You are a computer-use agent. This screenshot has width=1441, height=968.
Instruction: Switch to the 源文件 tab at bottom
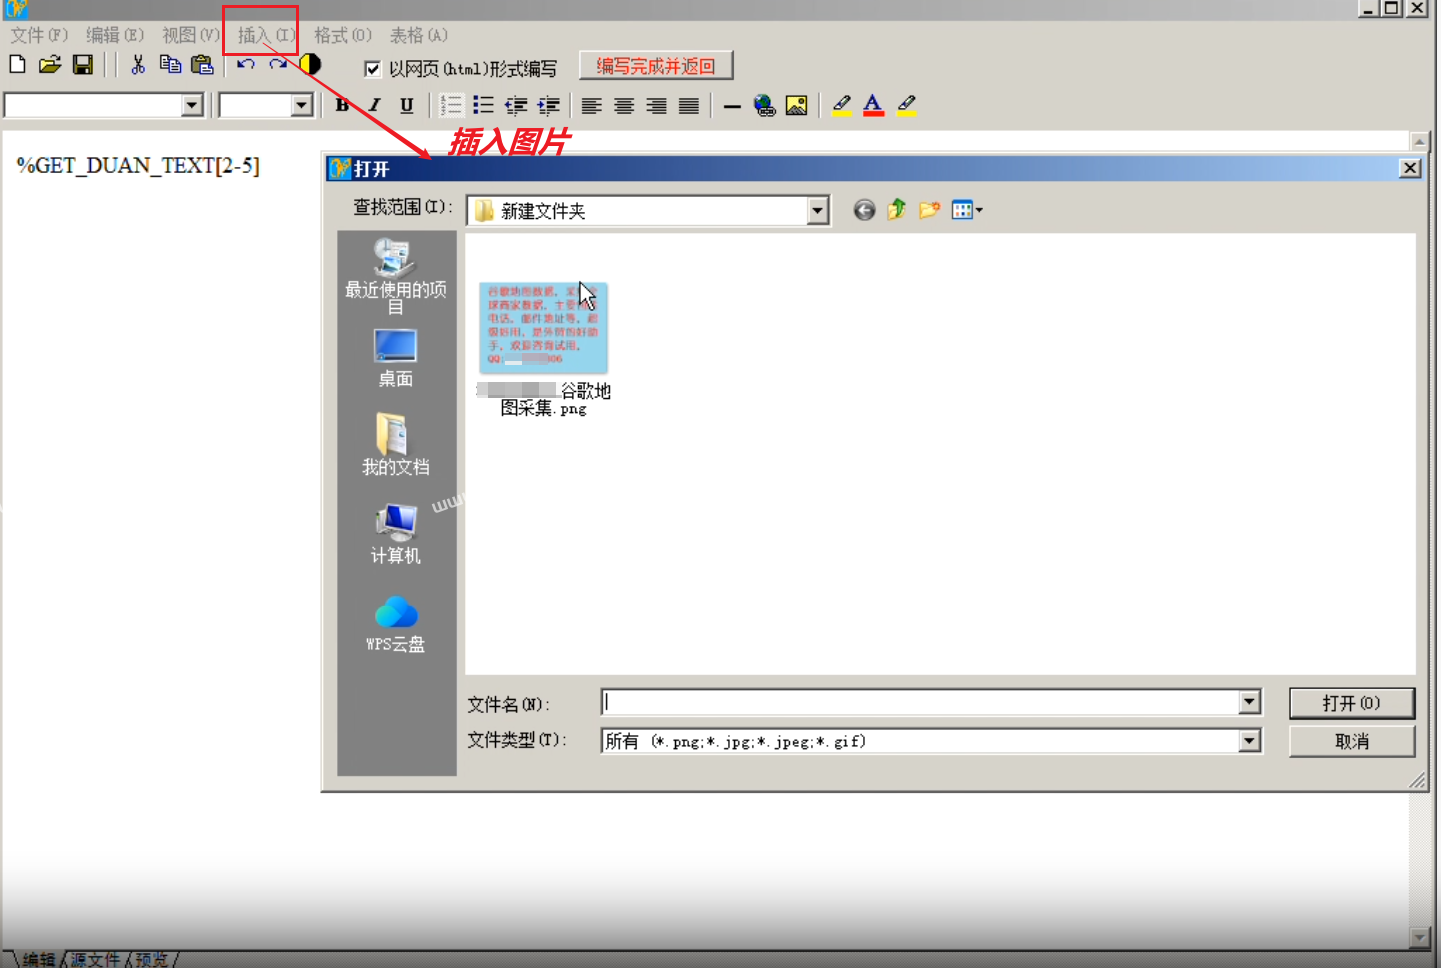point(95,959)
